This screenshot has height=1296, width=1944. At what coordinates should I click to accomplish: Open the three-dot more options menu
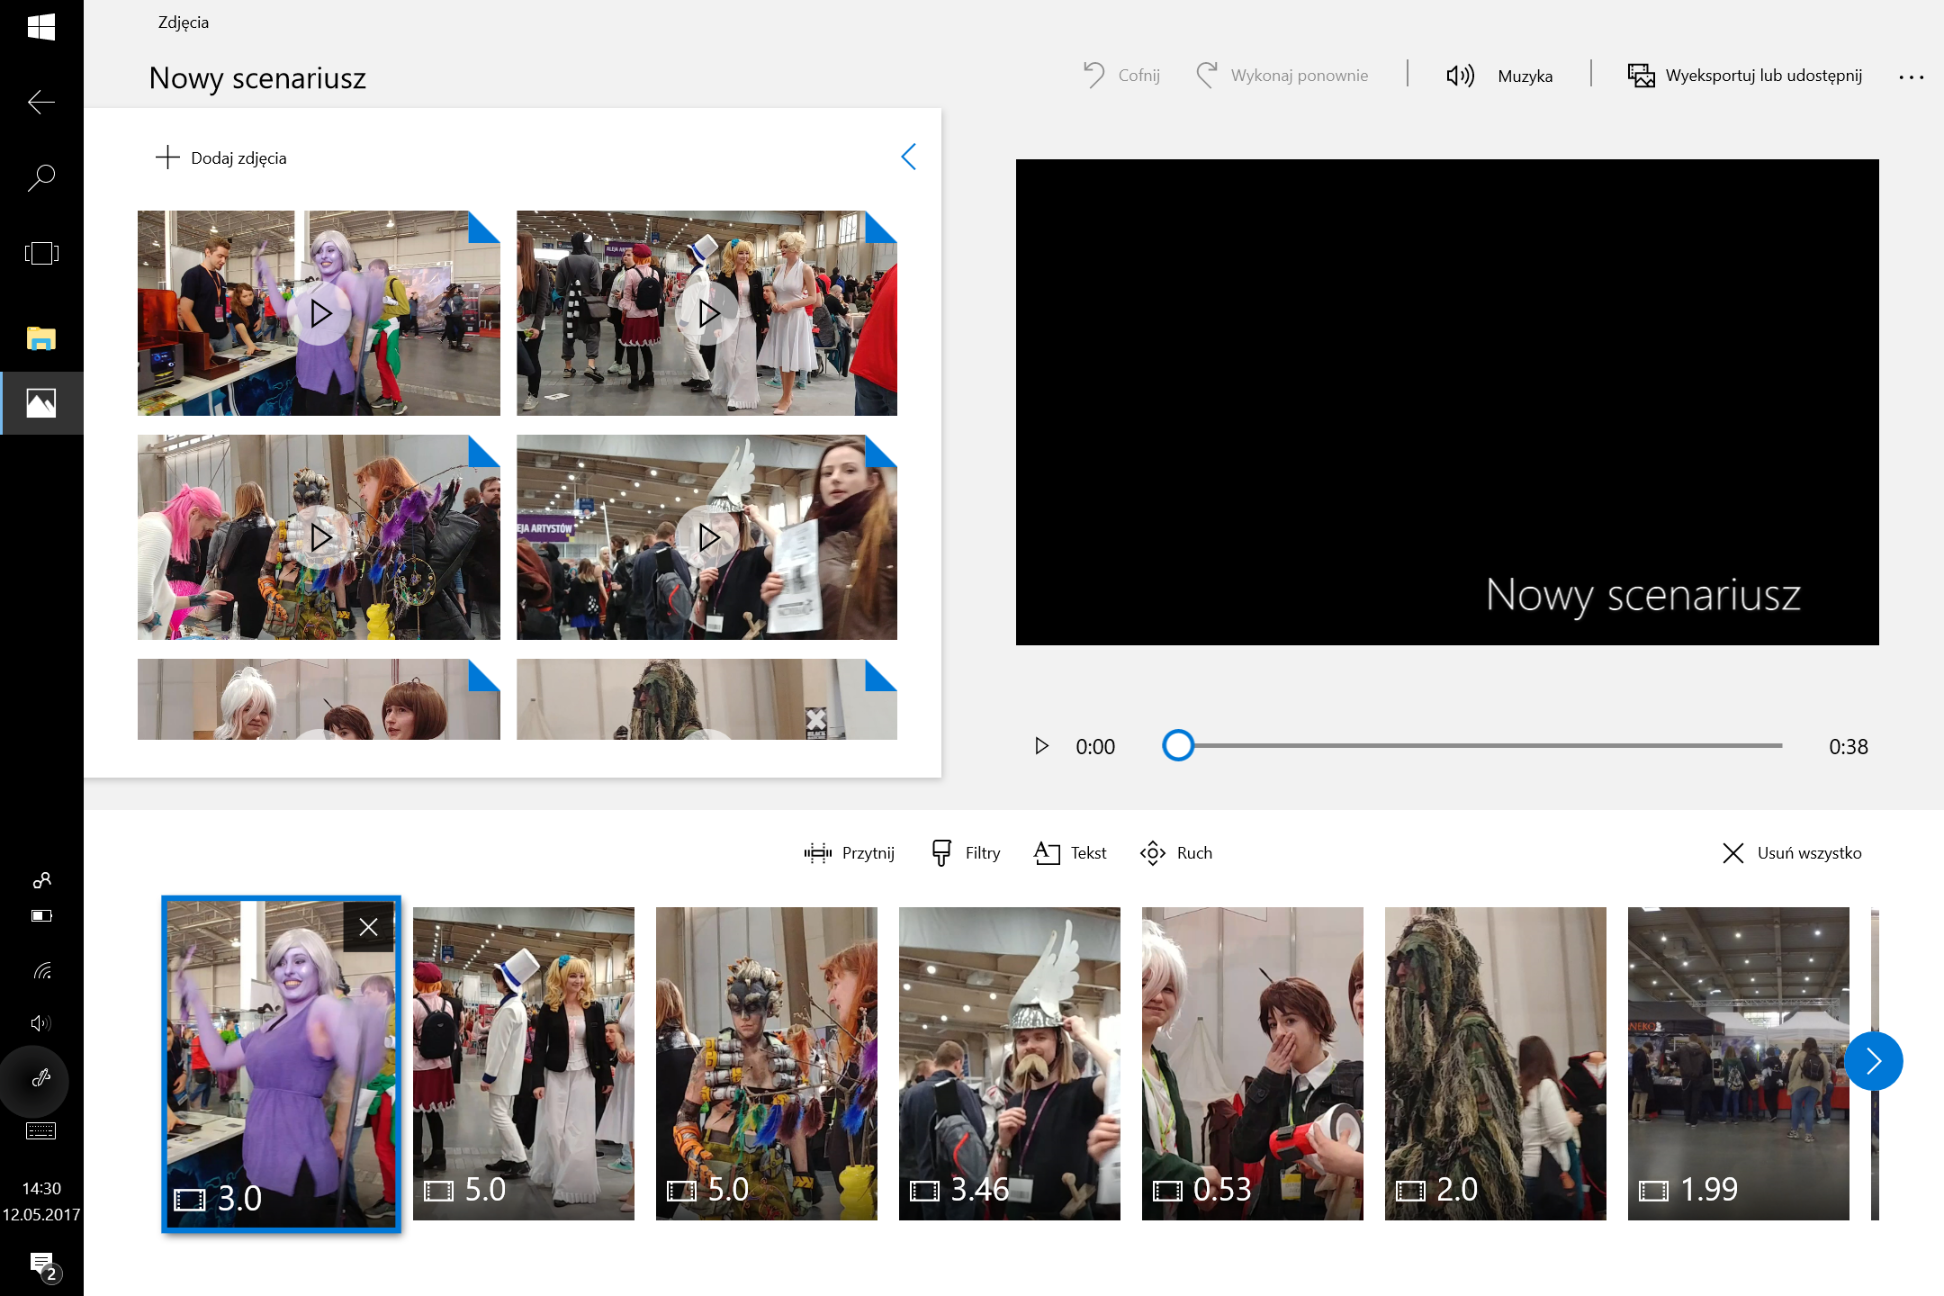[1911, 77]
